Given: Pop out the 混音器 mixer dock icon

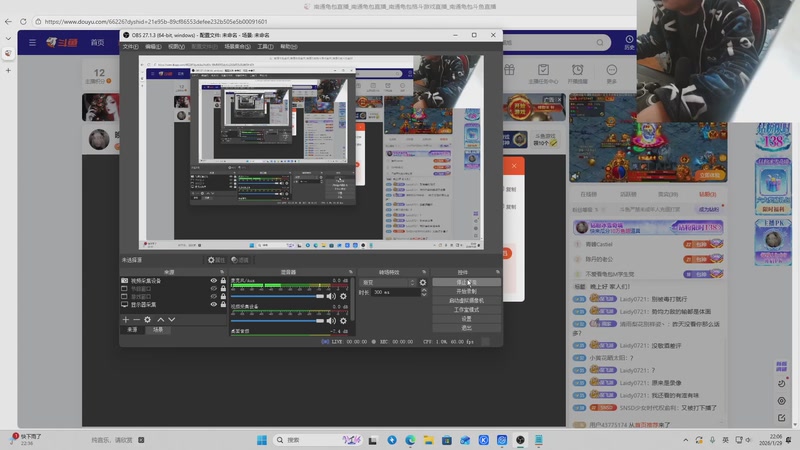Looking at the screenshot, I should pos(351,272).
